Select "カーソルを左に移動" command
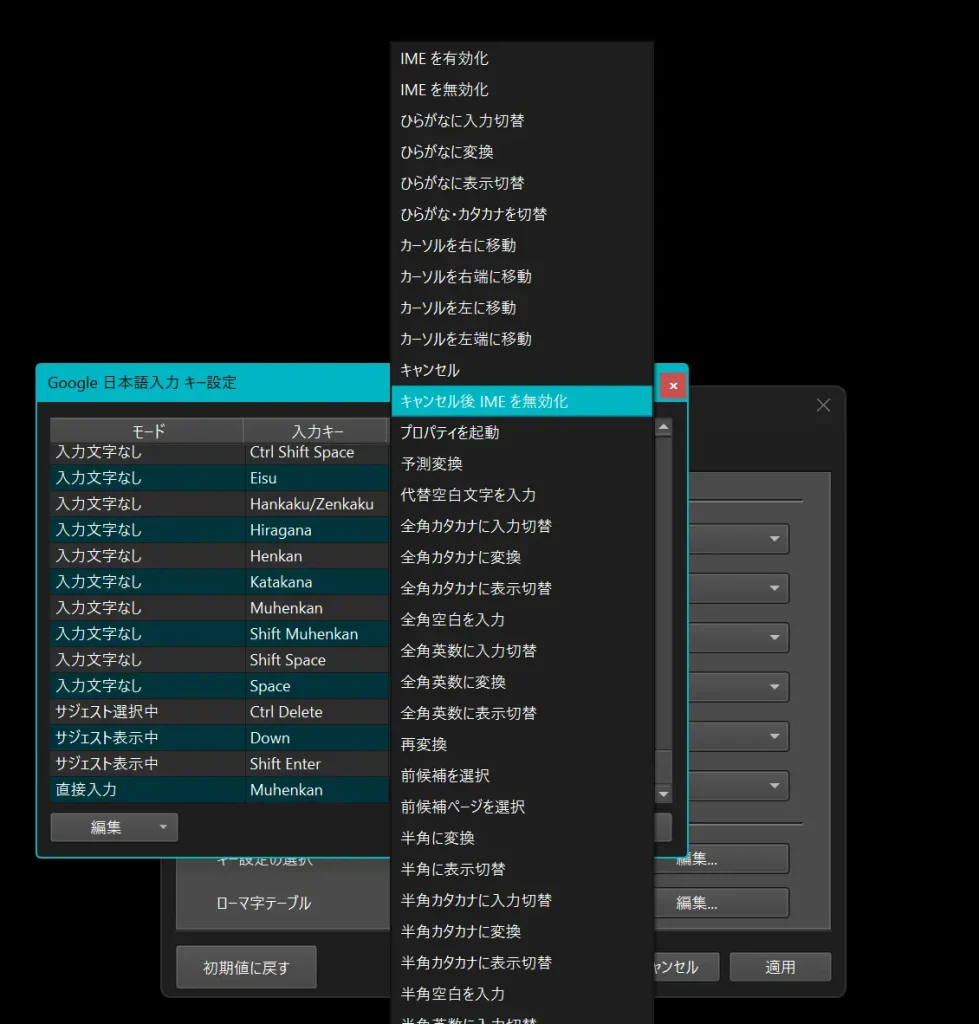The height and width of the screenshot is (1024, 979). coord(522,308)
